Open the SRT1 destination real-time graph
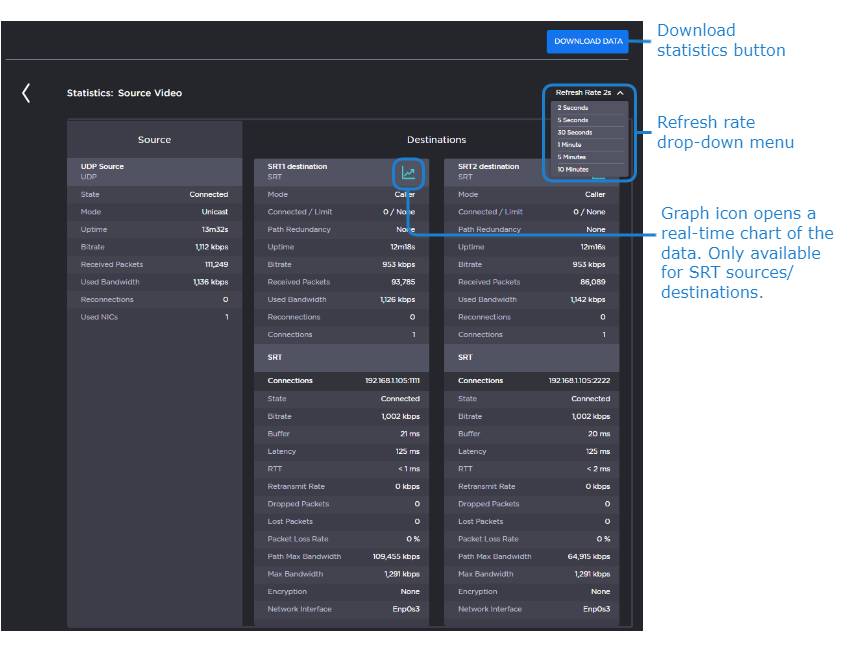The image size is (857, 651). 408,173
